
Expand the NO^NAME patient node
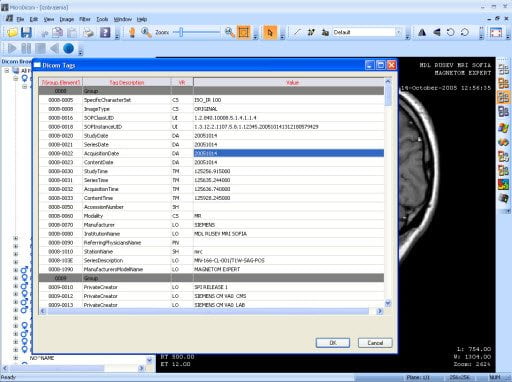click(x=15, y=358)
